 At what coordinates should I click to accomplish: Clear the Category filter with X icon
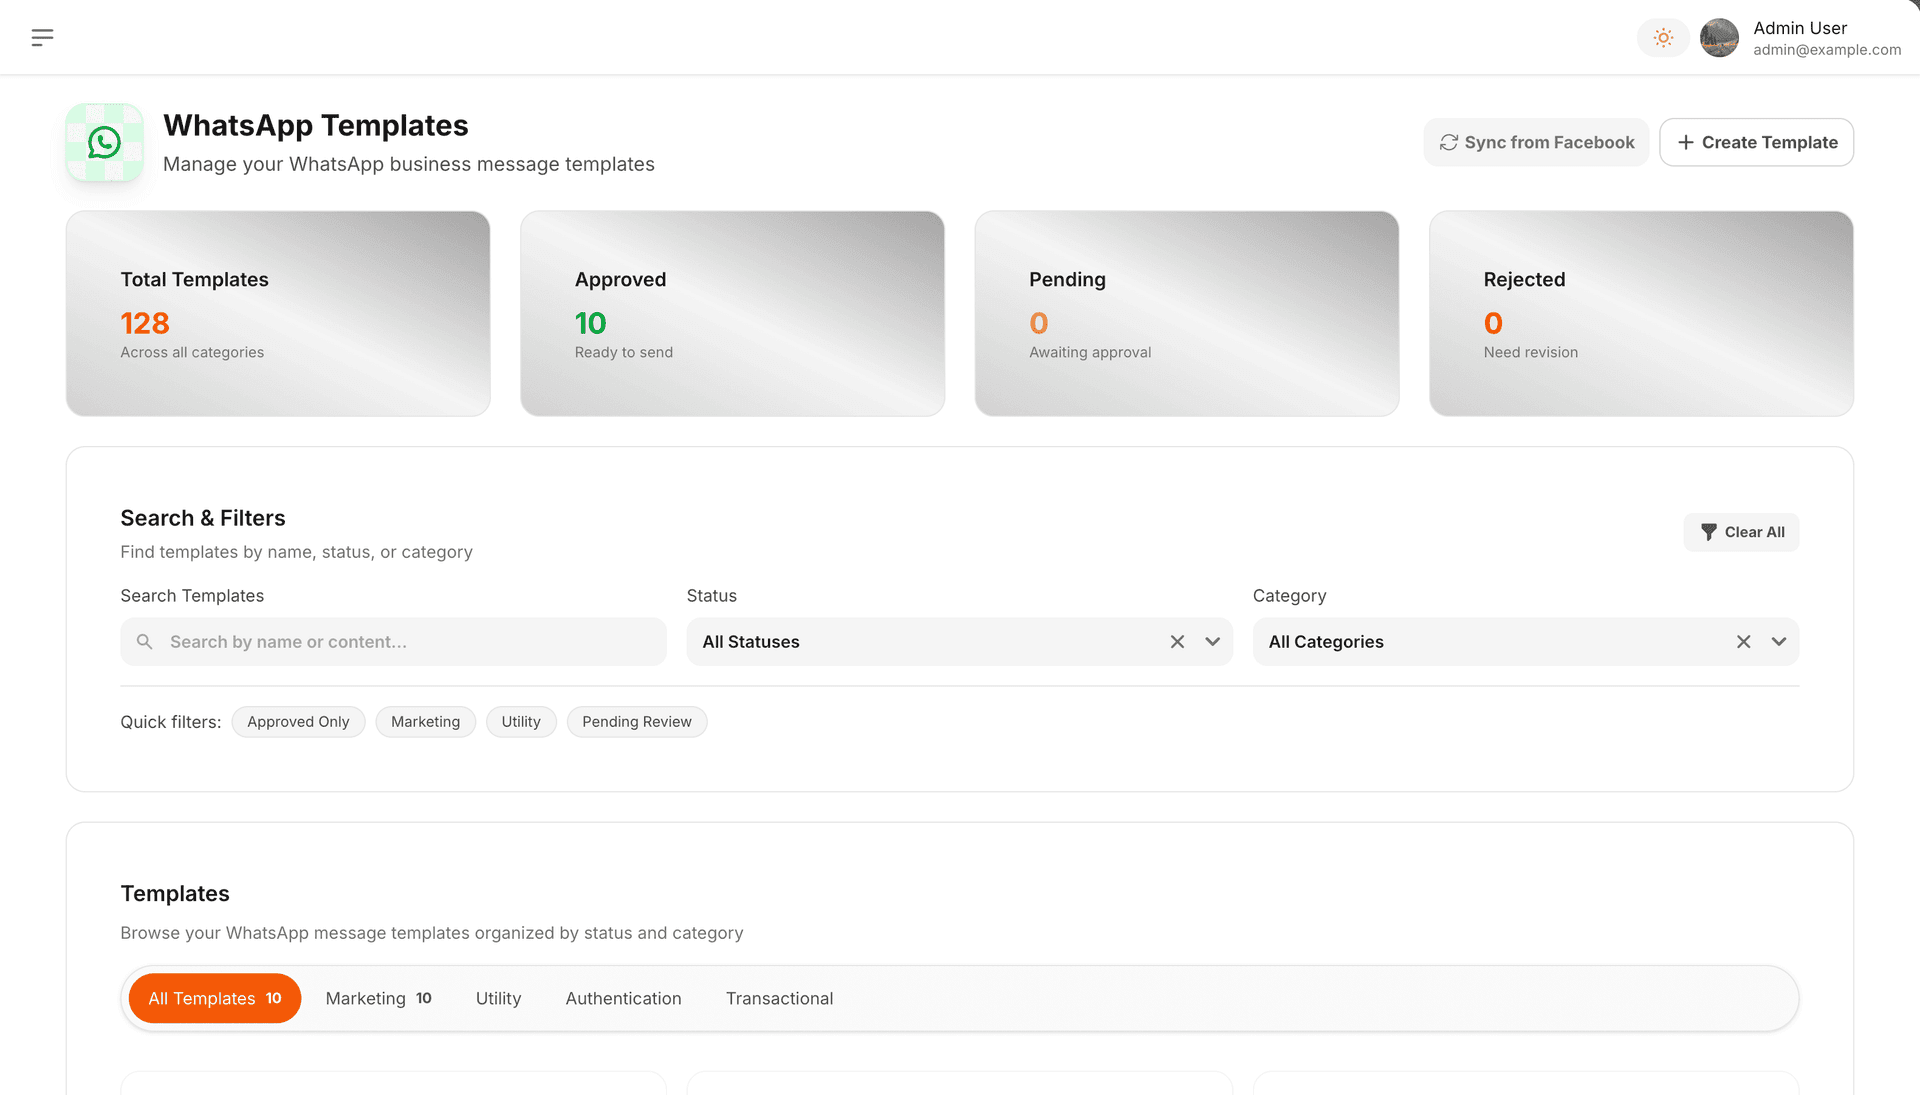pos(1743,642)
